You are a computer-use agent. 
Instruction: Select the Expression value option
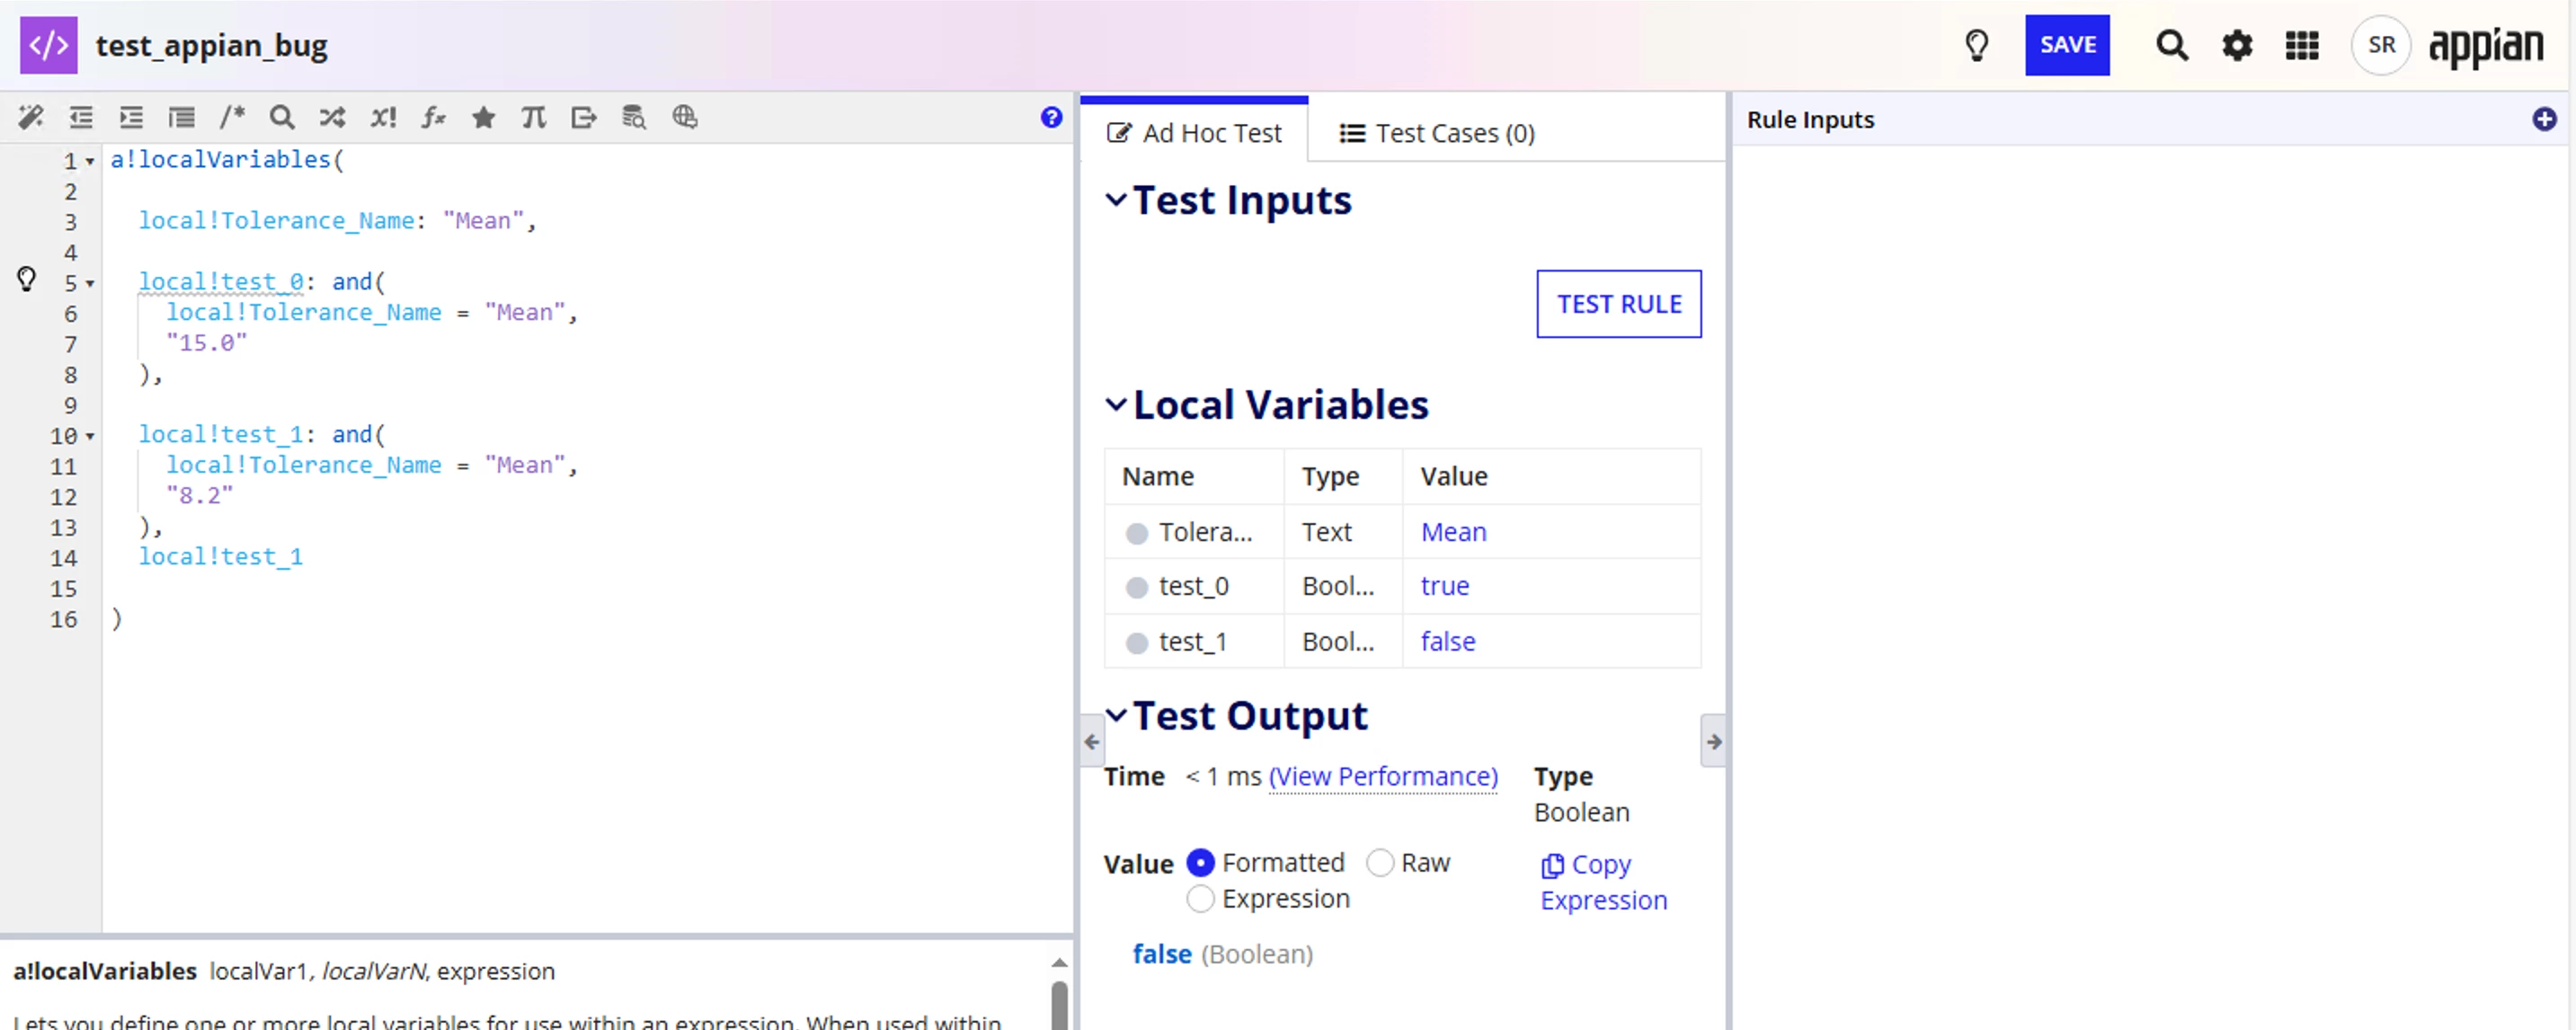point(1200,899)
